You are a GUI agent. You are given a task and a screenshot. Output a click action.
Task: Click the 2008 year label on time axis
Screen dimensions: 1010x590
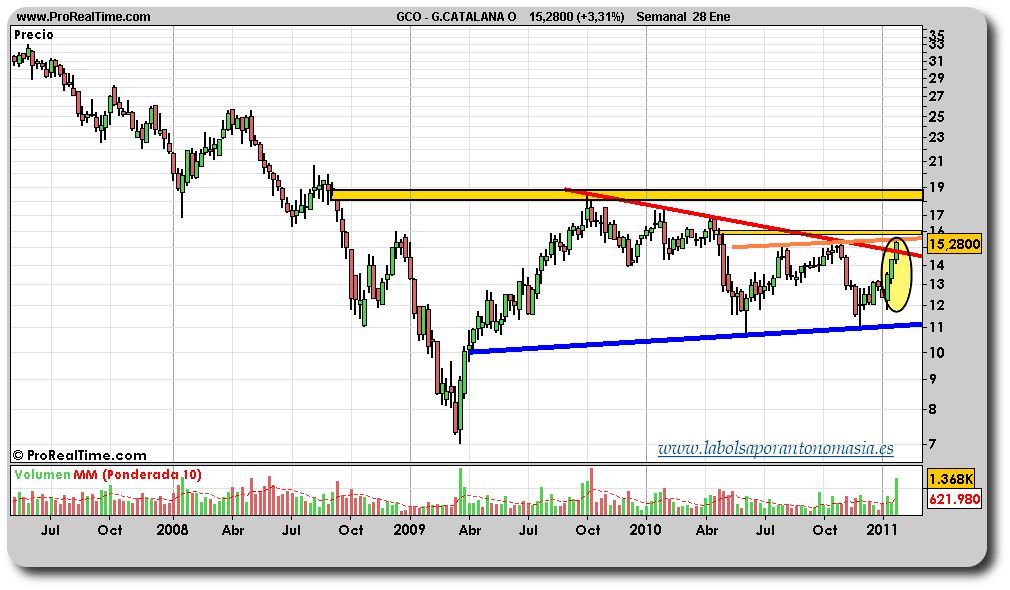tap(173, 530)
